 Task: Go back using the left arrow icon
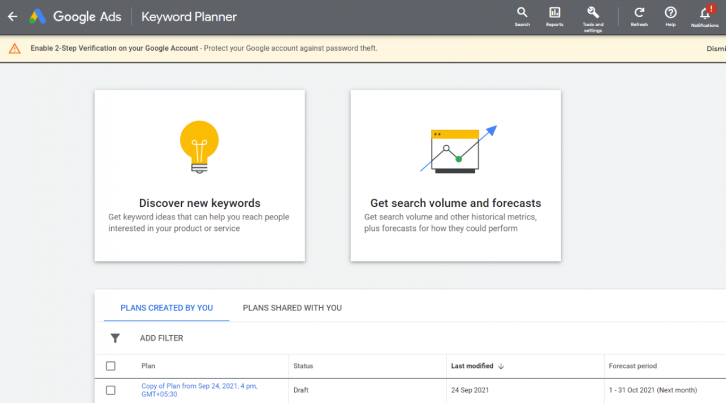tap(13, 17)
